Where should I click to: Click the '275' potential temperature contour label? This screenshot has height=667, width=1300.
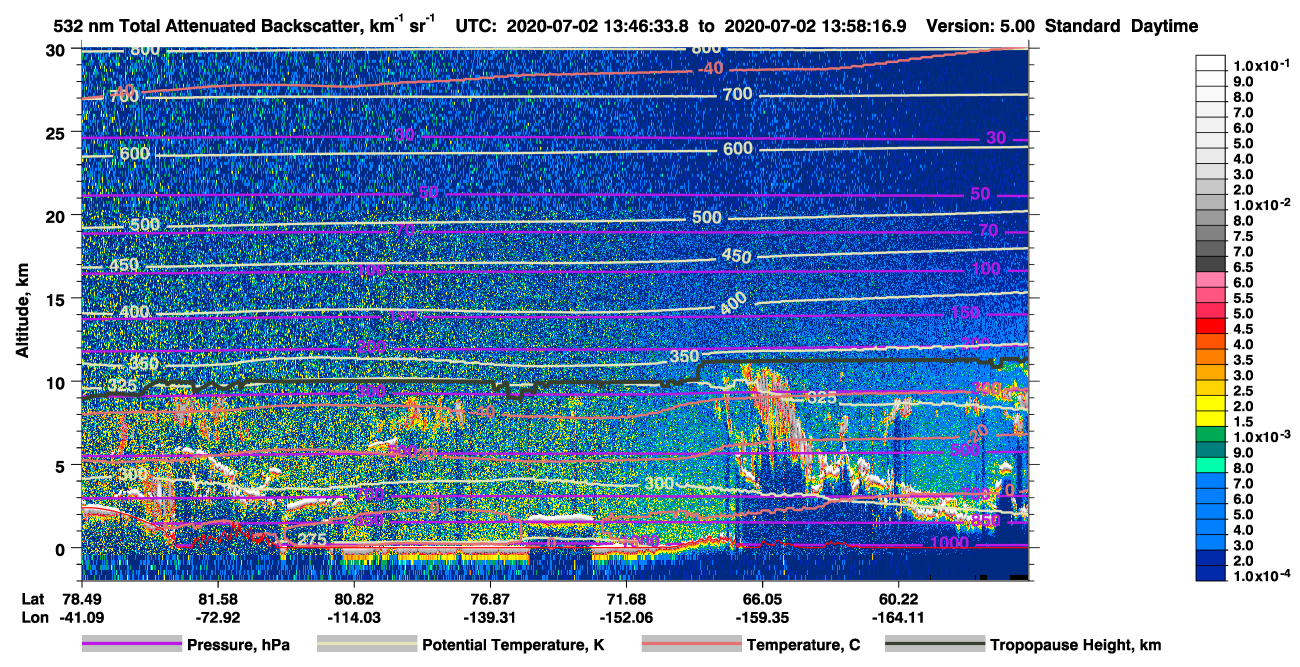click(x=314, y=541)
